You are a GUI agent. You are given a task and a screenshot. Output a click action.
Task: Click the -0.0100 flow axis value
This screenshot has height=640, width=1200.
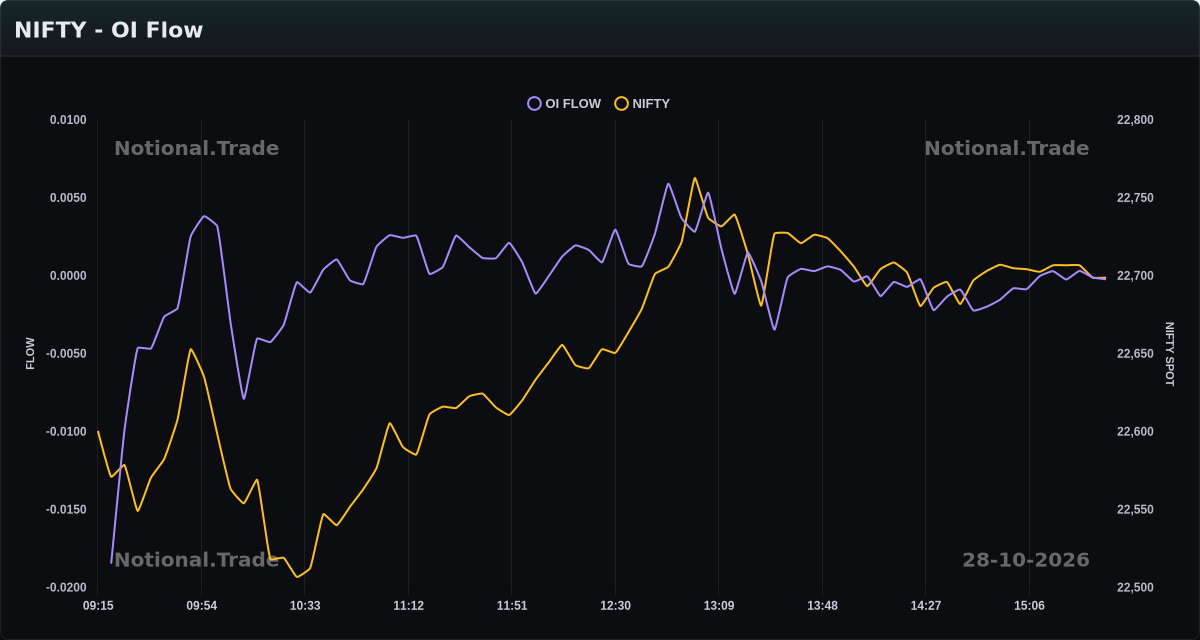[x=66, y=432]
